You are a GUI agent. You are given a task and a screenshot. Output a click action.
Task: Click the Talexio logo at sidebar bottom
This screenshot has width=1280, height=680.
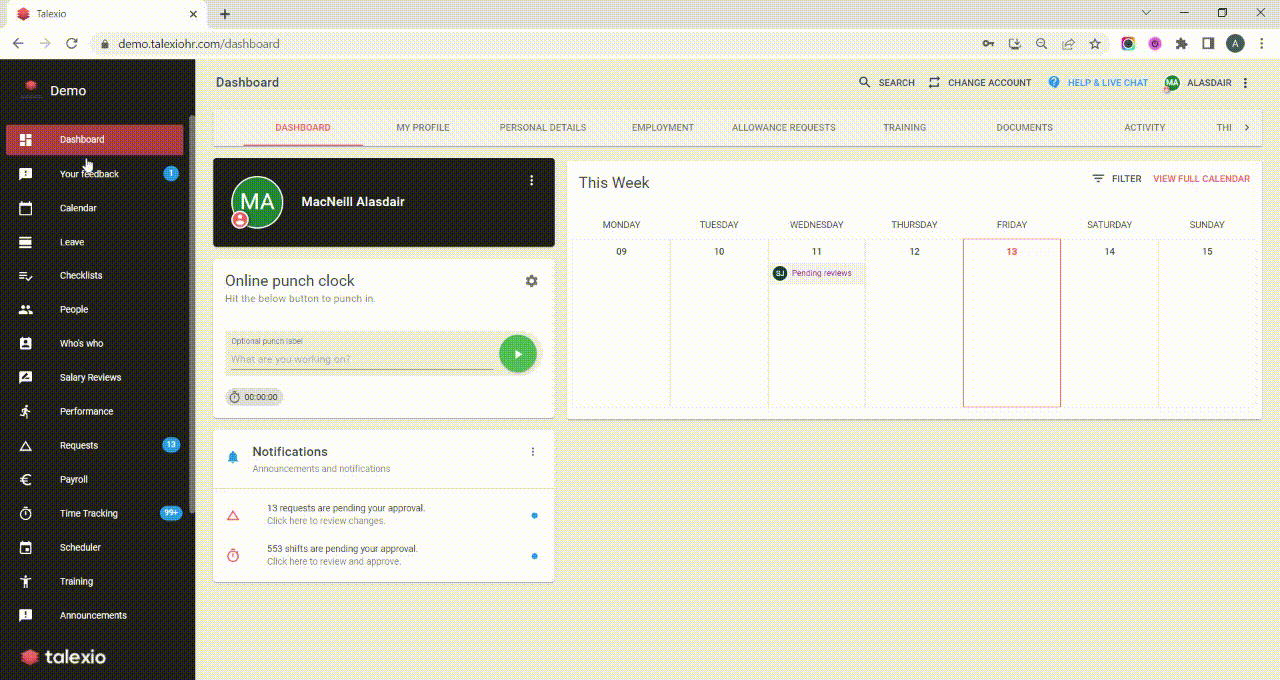pyautogui.click(x=63, y=657)
